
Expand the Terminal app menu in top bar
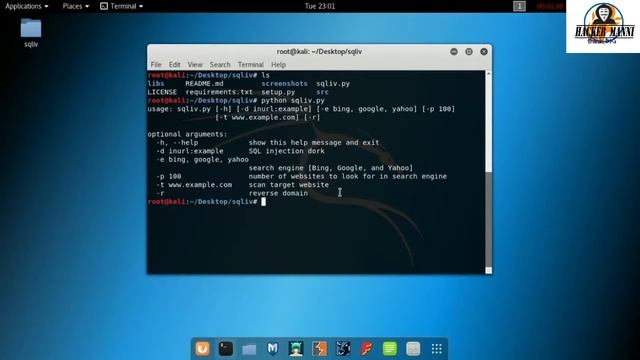(122, 6)
